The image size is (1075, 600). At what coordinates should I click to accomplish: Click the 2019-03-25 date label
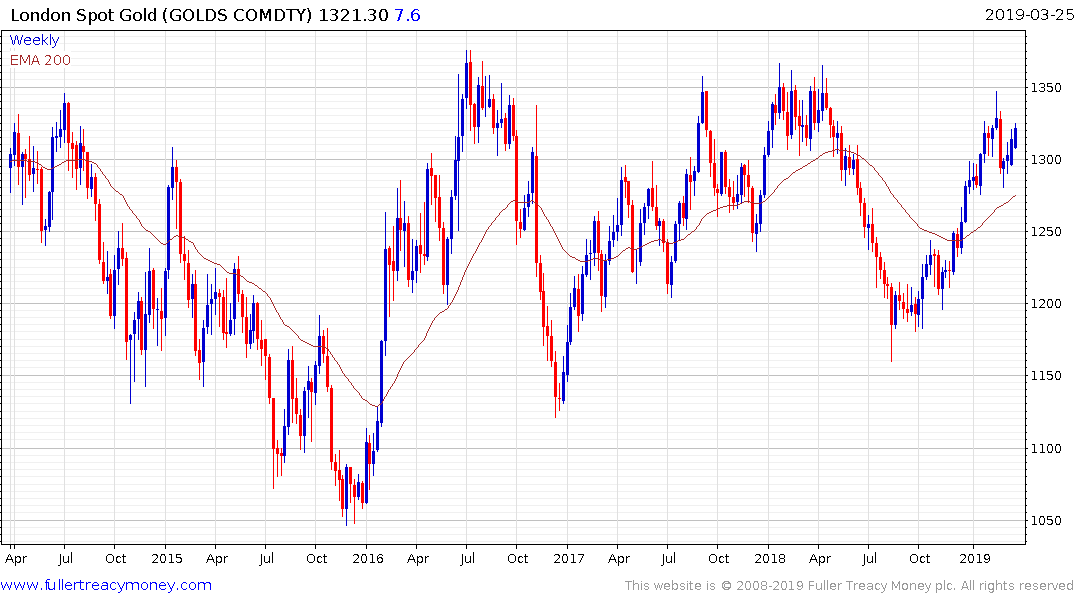pos(1029,15)
